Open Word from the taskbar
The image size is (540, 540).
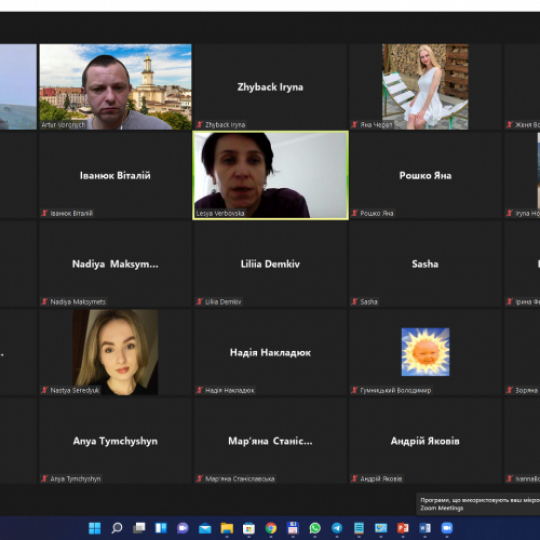[425, 528]
